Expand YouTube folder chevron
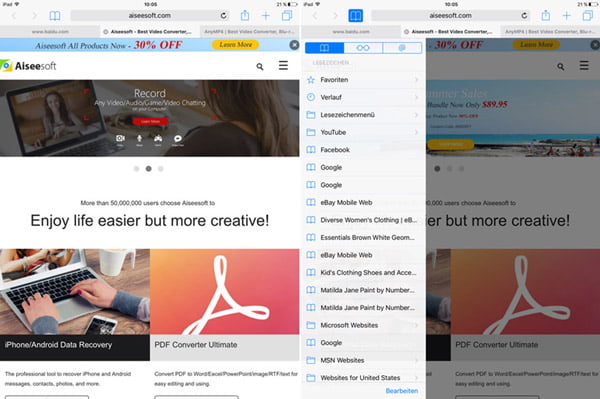 point(416,132)
